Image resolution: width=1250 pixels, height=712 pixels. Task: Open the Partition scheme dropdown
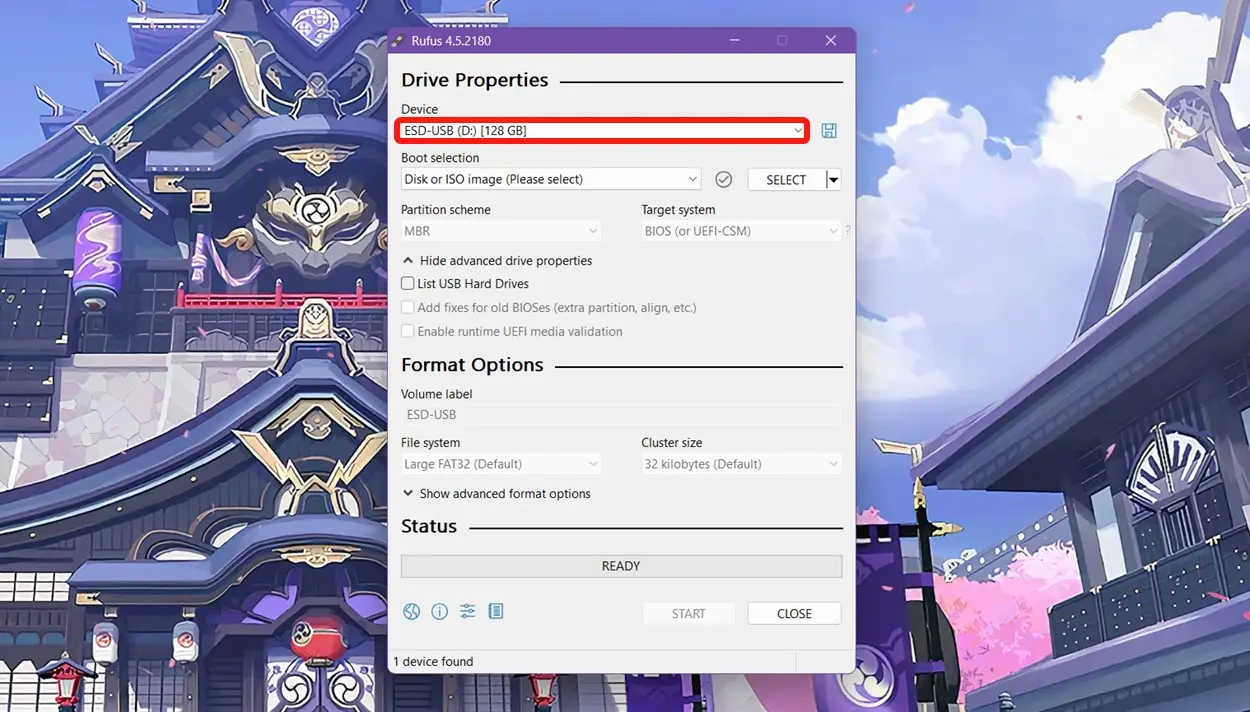[500, 230]
